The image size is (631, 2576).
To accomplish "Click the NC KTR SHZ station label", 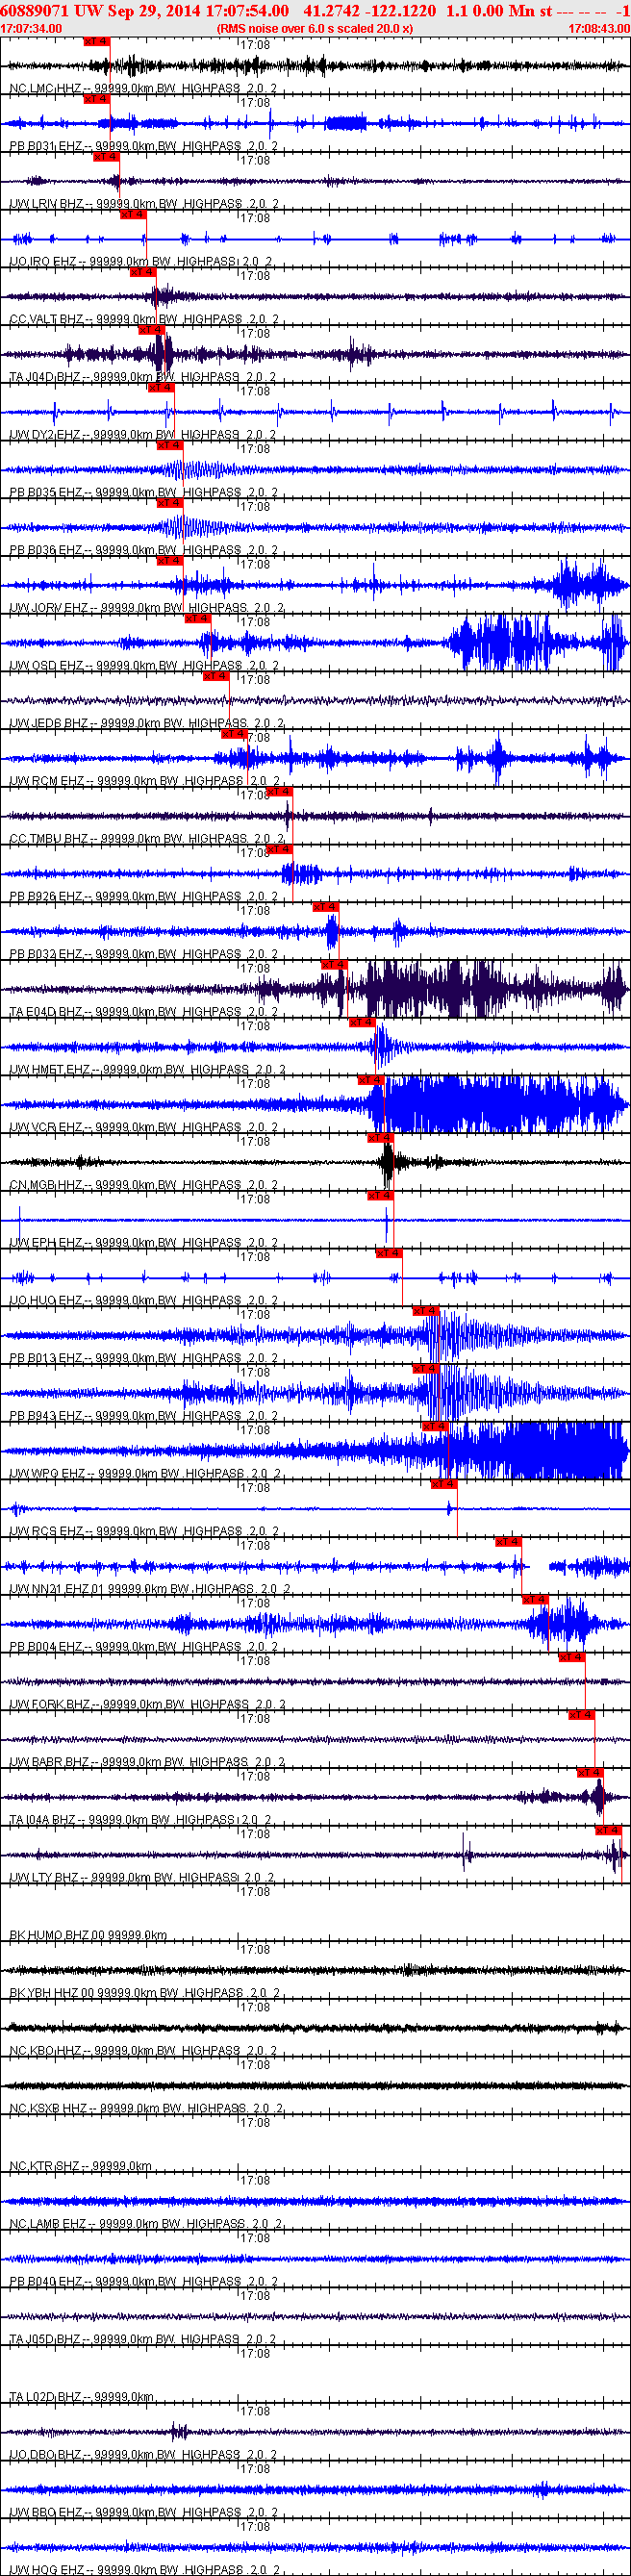I will click(80, 2167).
